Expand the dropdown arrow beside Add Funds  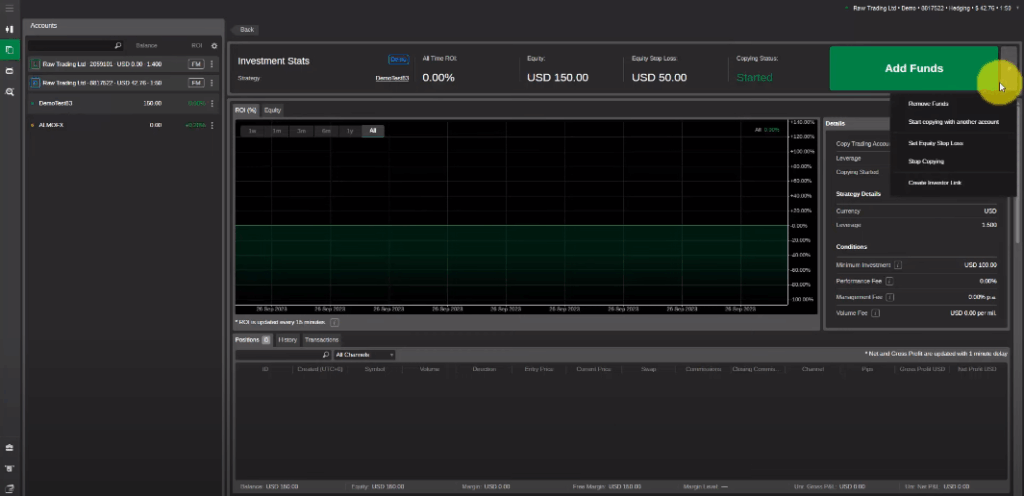click(1008, 69)
